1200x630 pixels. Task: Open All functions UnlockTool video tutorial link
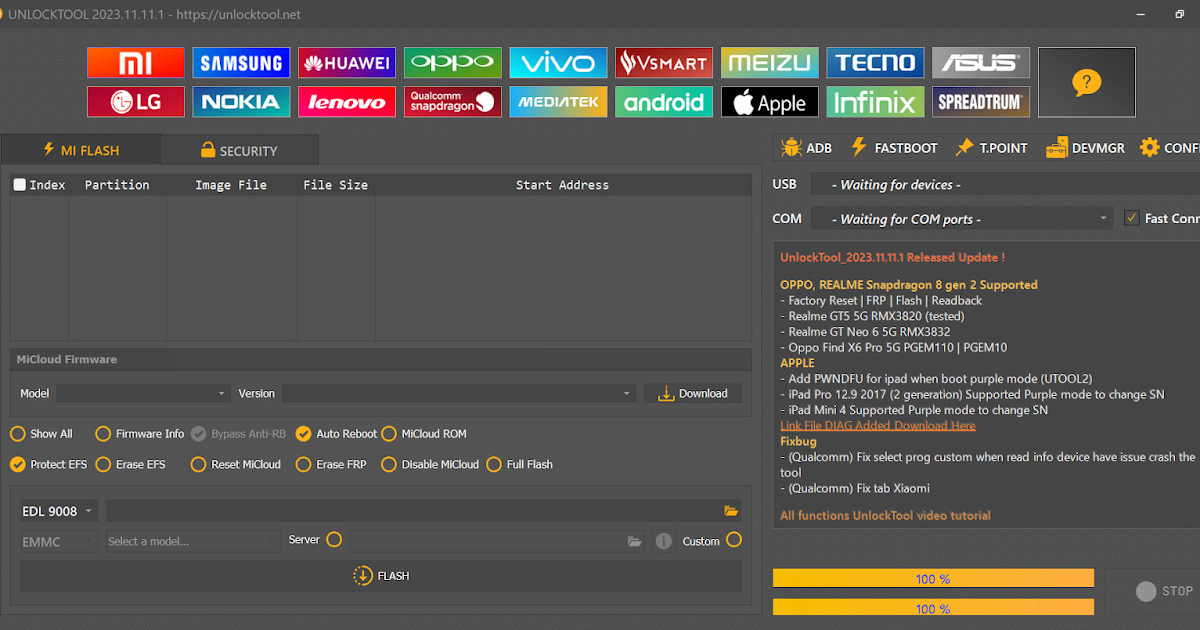[x=885, y=516]
